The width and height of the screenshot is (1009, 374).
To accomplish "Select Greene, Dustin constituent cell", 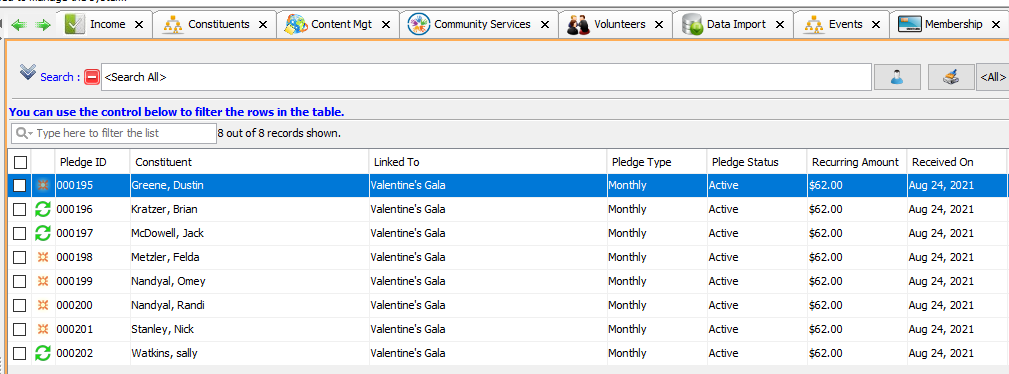I will click(250, 185).
